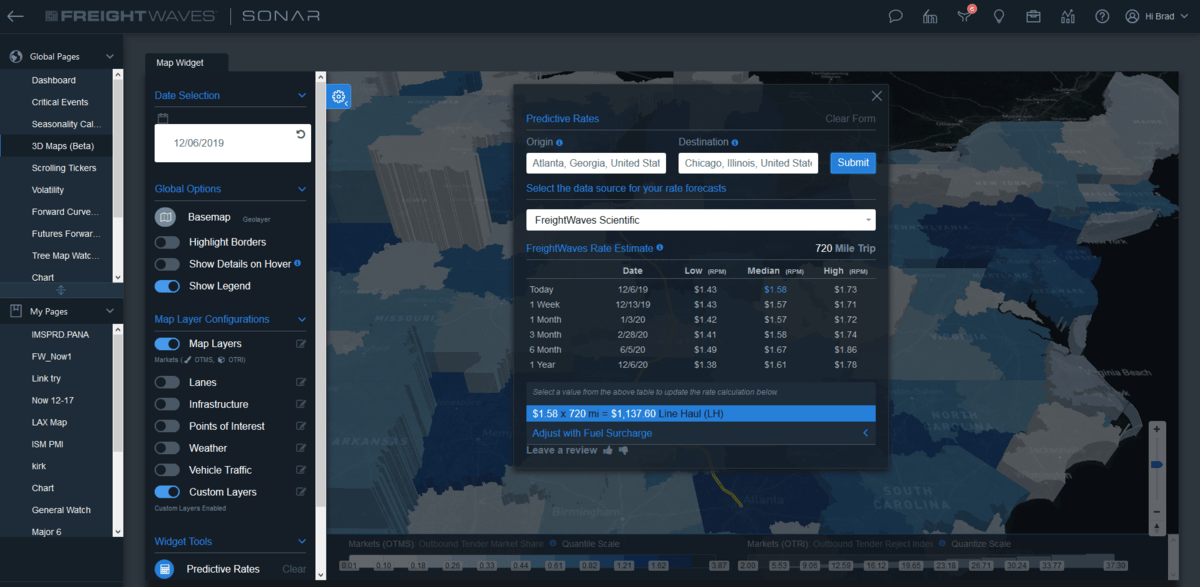Enable the Infrastructure layer toggle

(167, 404)
